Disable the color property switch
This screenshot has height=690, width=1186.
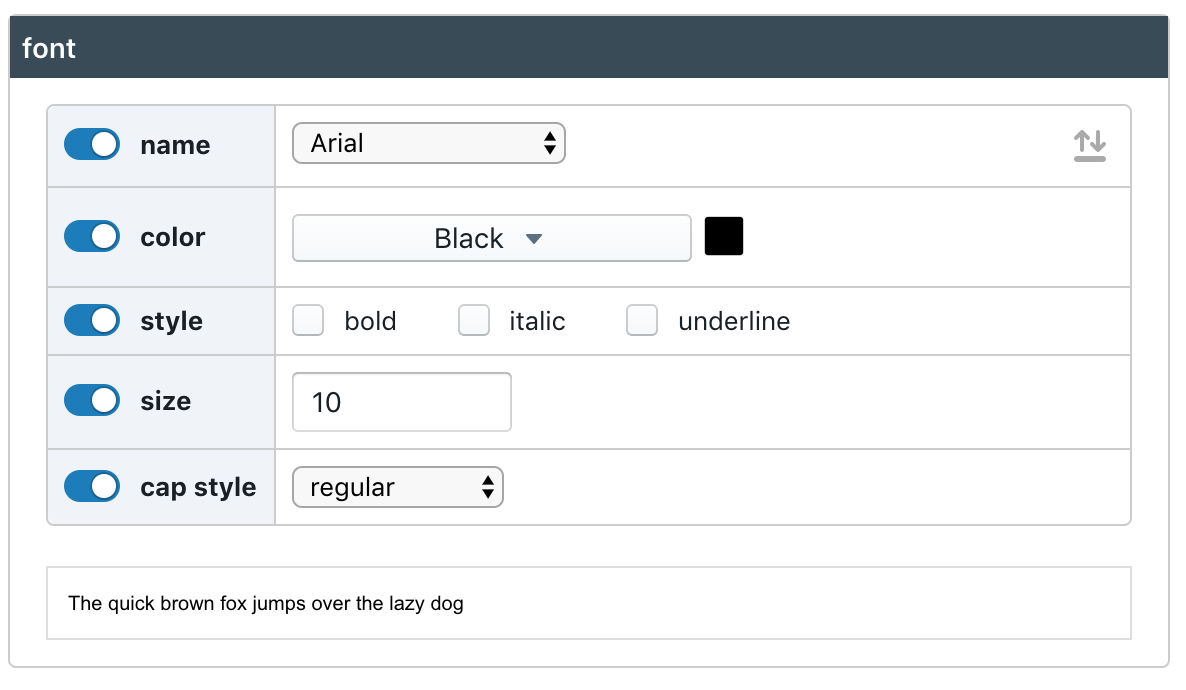coord(92,236)
